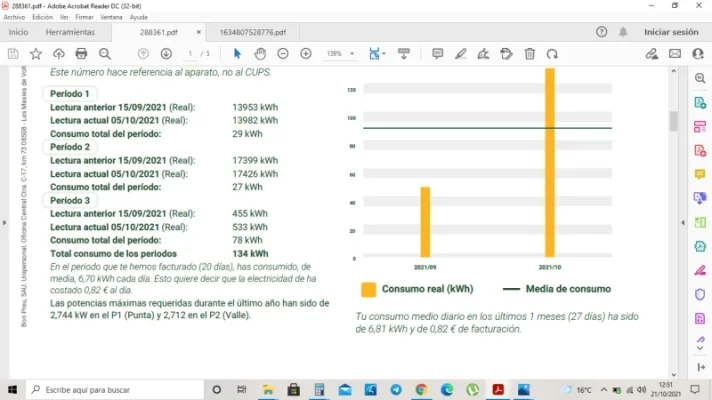The width and height of the screenshot is (712, 400).
Task: Open the Organize pages sidebar tool
Action: point(700,127)
